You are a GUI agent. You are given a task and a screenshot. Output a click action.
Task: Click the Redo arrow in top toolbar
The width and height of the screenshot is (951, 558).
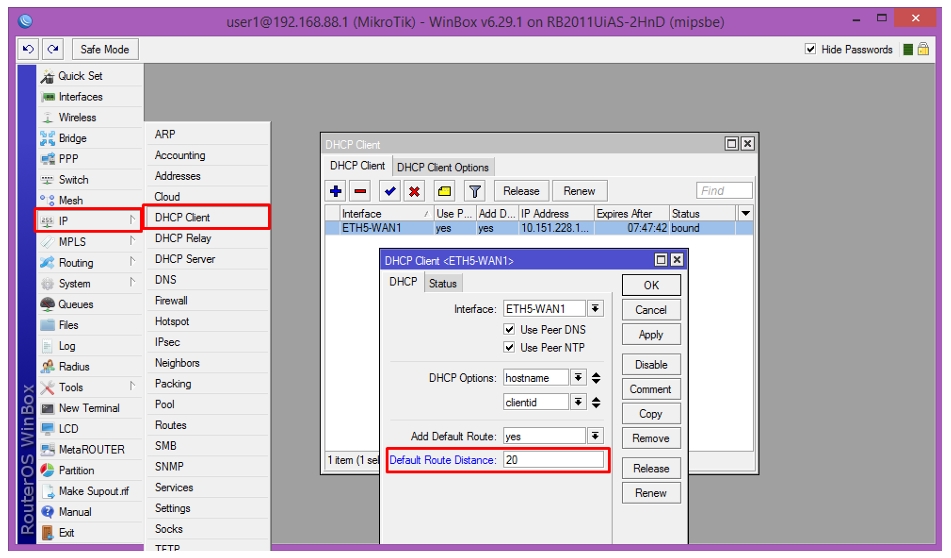coord(53,49)
